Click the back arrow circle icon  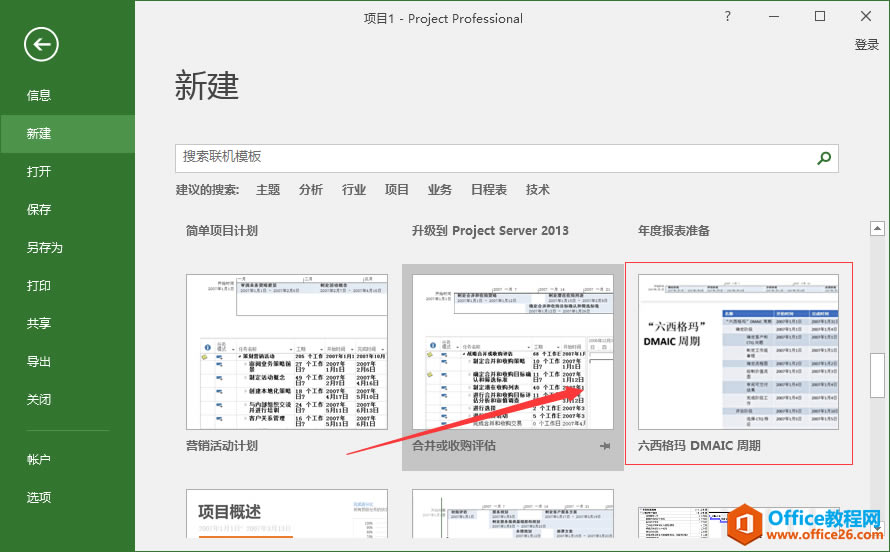click(41, 44)
